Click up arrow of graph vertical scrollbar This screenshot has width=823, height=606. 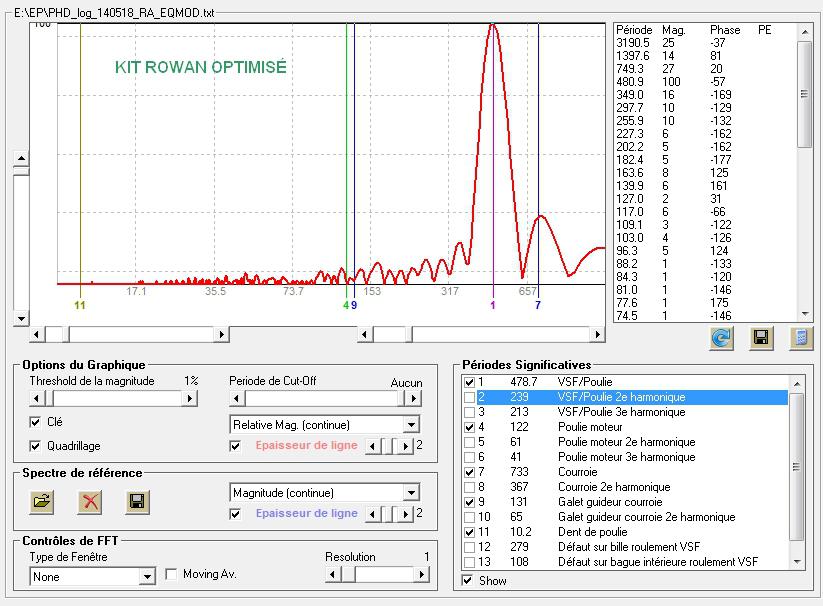point(21,158)
